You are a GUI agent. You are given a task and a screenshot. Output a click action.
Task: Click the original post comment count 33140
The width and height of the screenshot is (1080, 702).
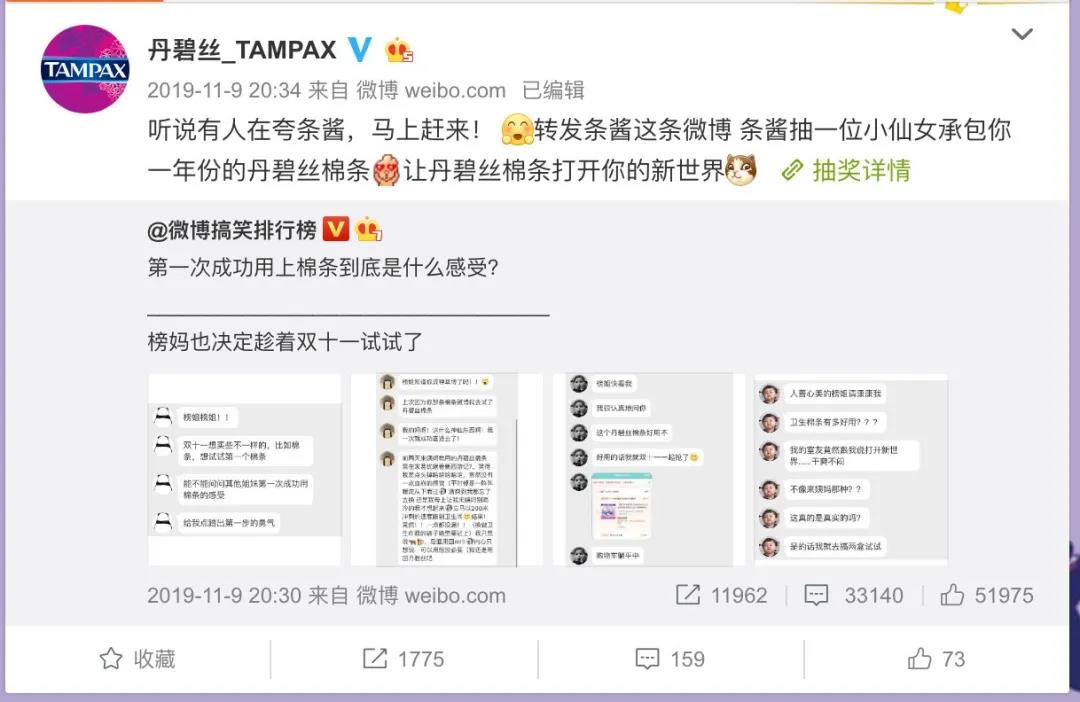854,595
